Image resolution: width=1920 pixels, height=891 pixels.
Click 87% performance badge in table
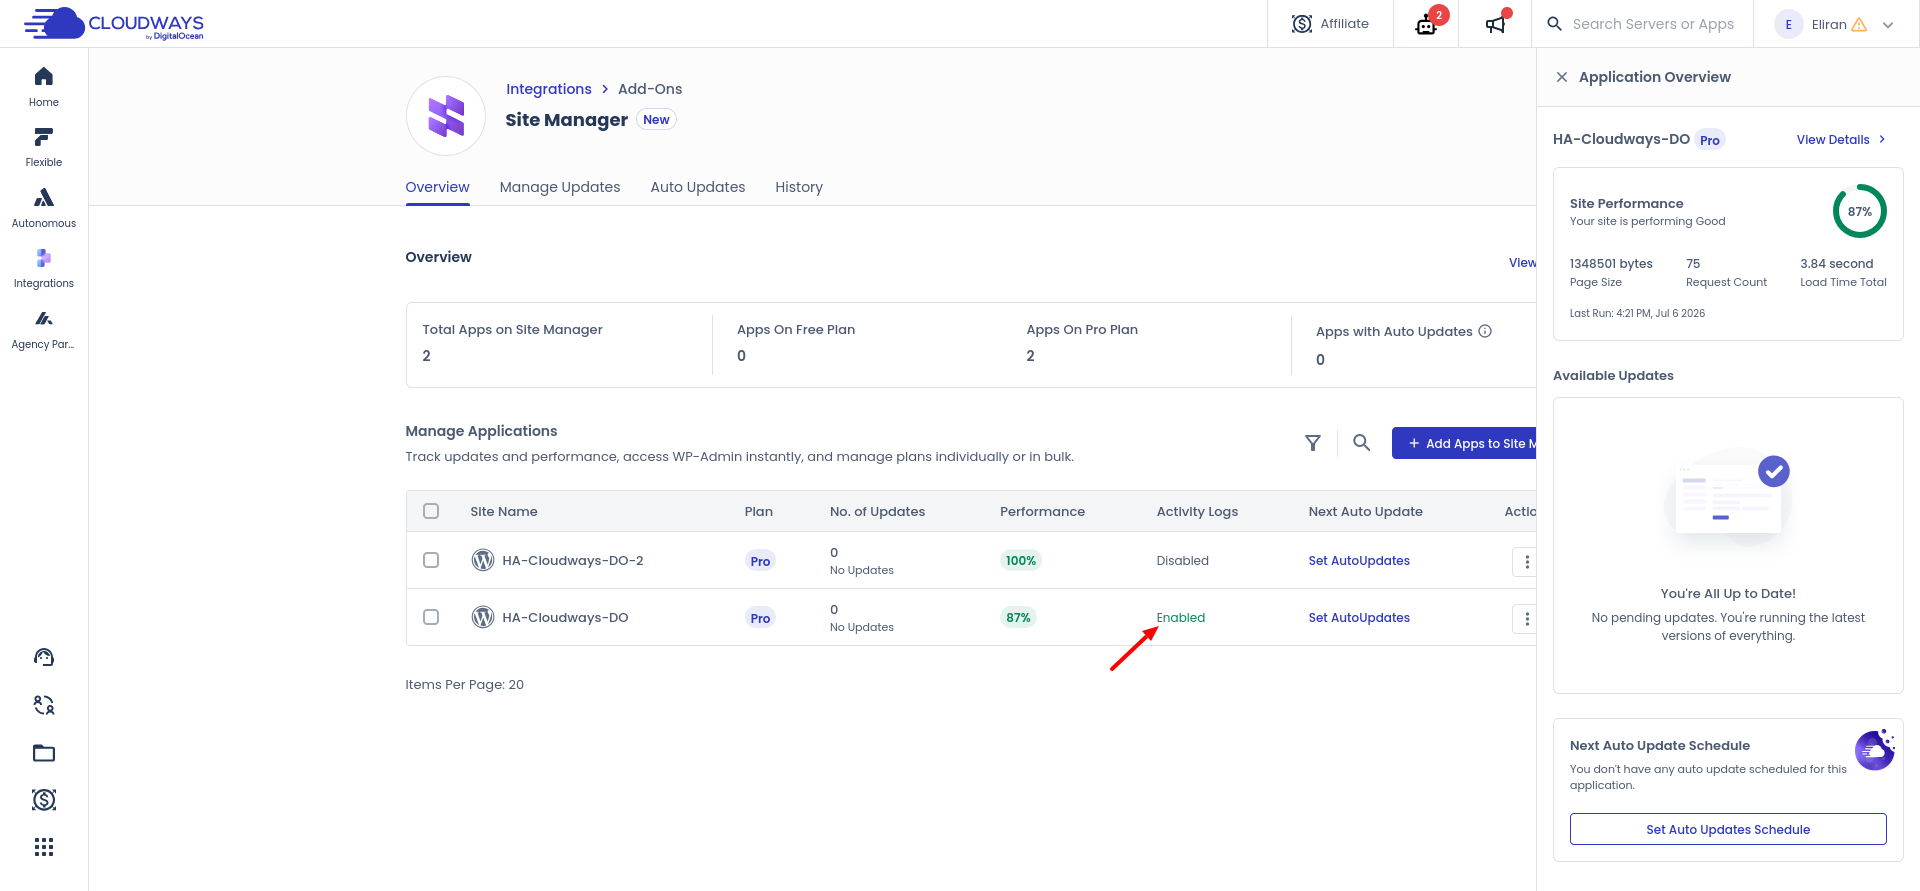point(1018,618)
